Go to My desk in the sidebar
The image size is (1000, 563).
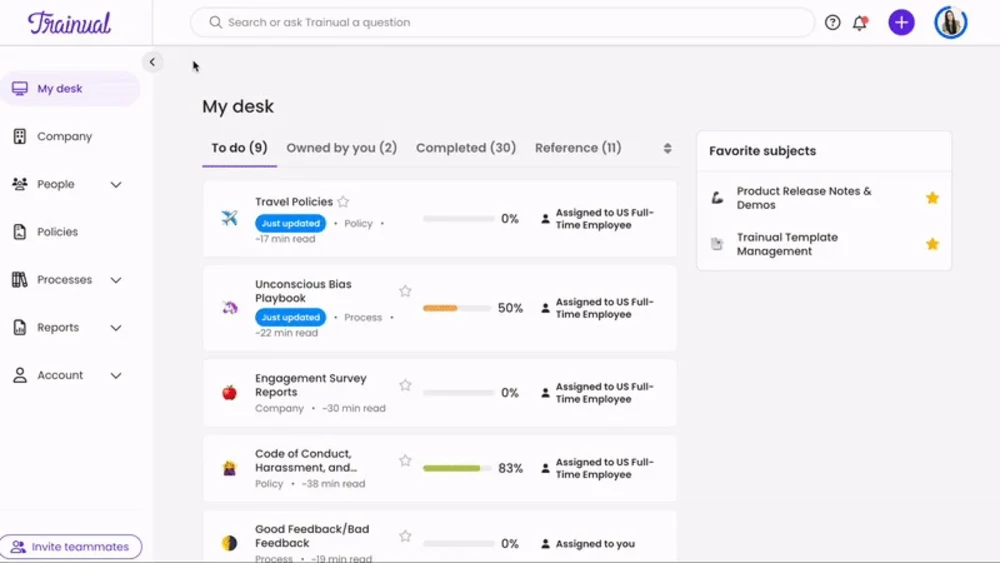(70, 89)
